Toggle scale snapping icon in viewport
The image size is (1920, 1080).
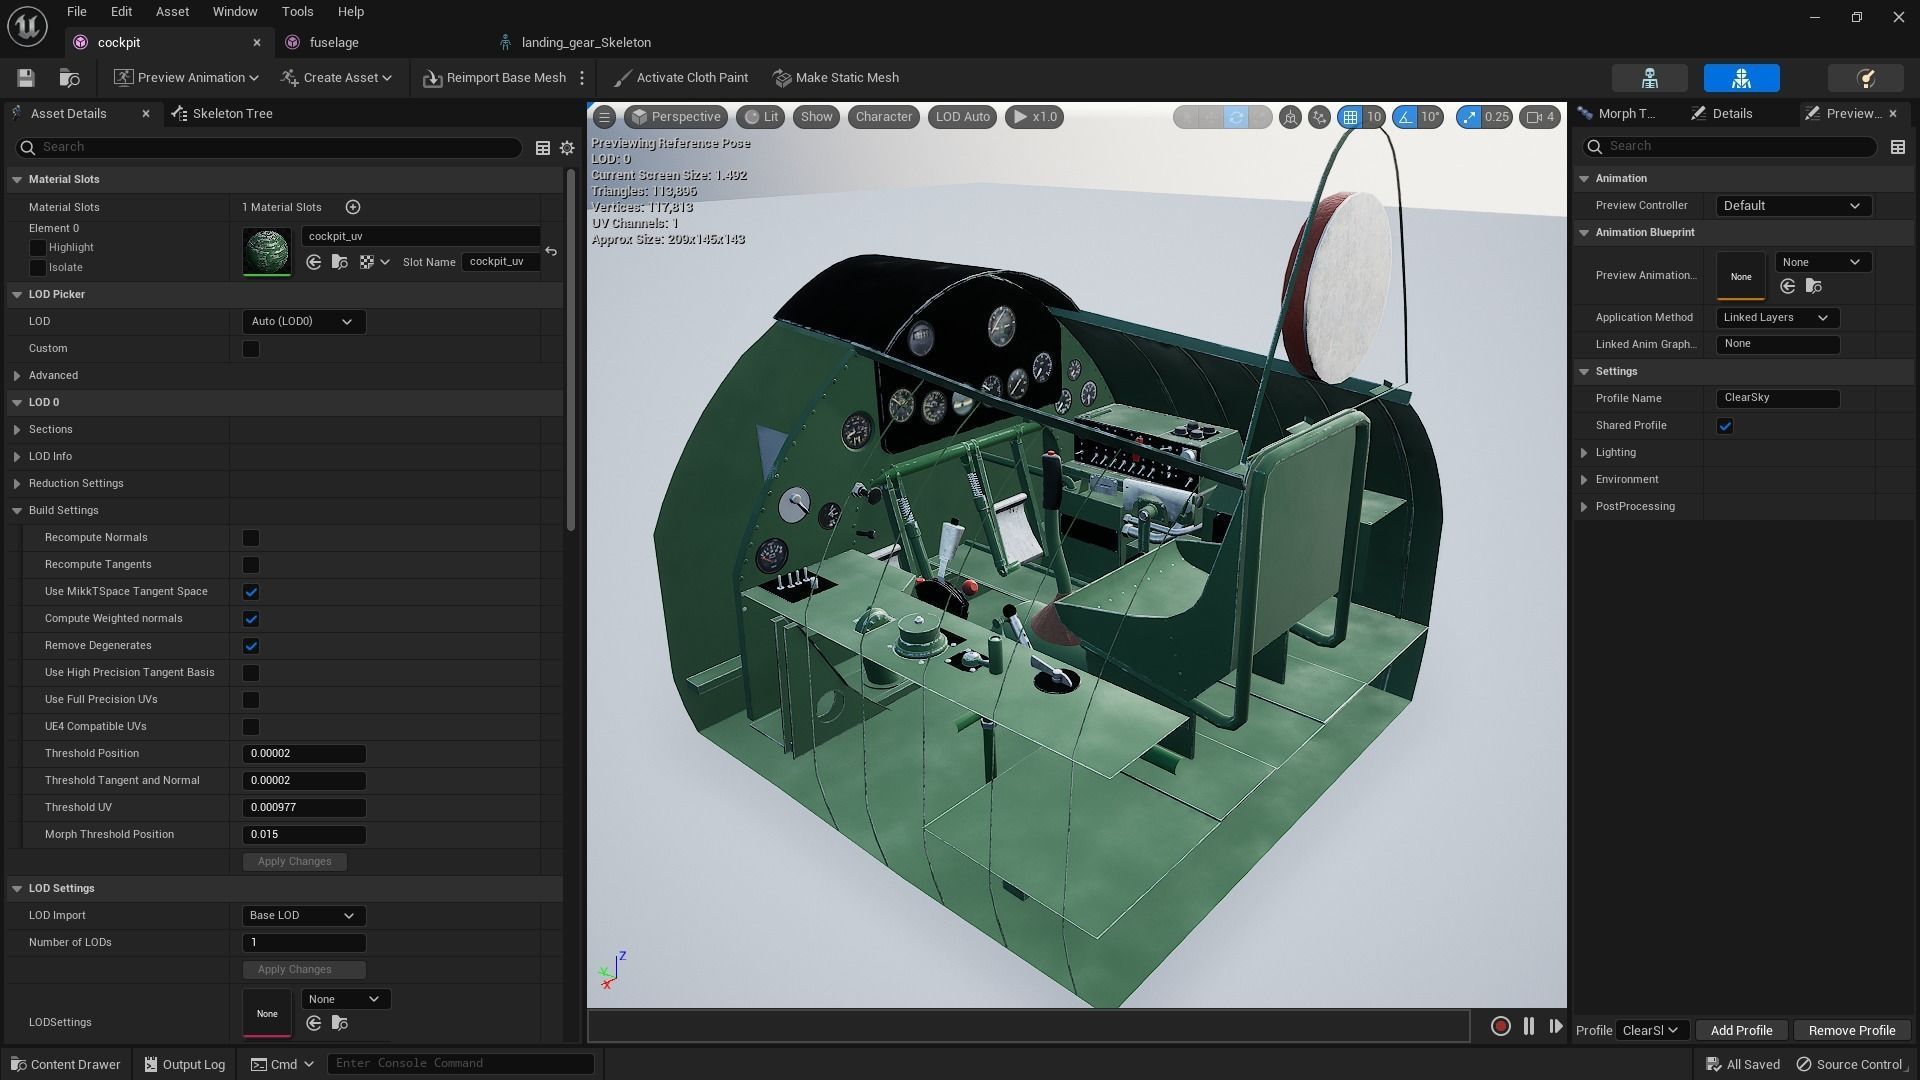click(x=1468, y=117)
